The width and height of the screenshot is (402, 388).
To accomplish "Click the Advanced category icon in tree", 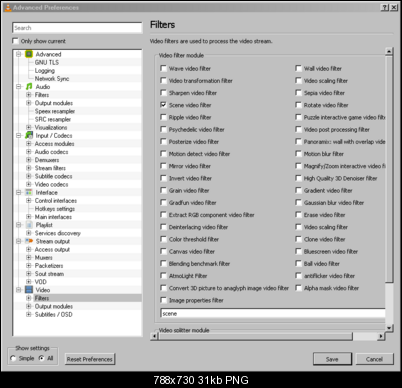I will pyautogui.click(x=29, y=54).
